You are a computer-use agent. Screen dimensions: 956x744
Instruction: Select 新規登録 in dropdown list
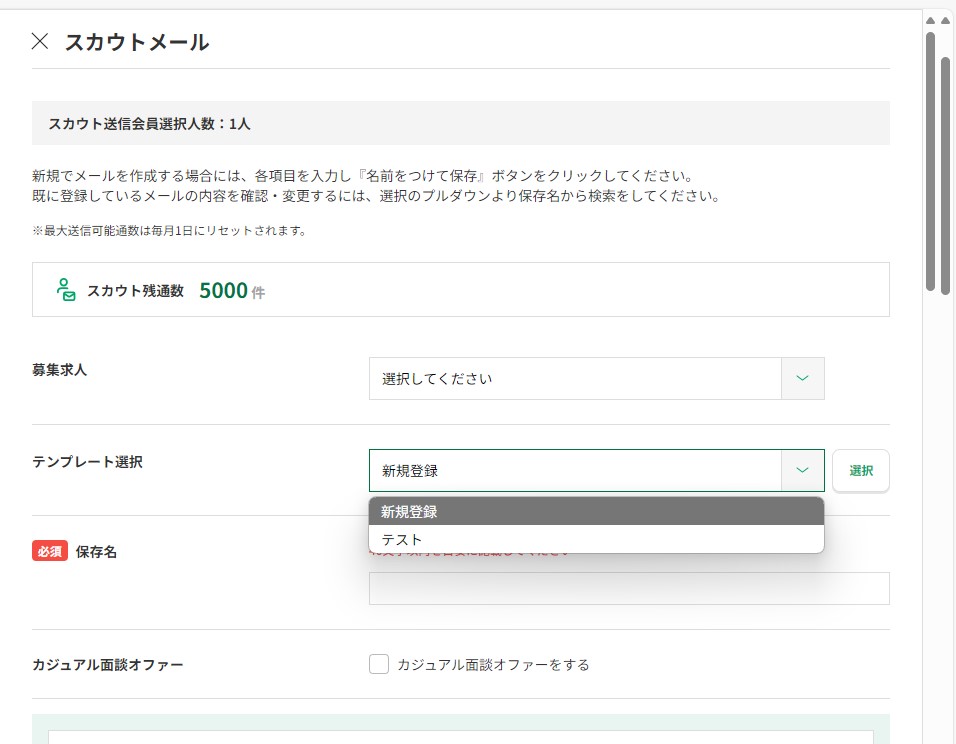[596, 512]
